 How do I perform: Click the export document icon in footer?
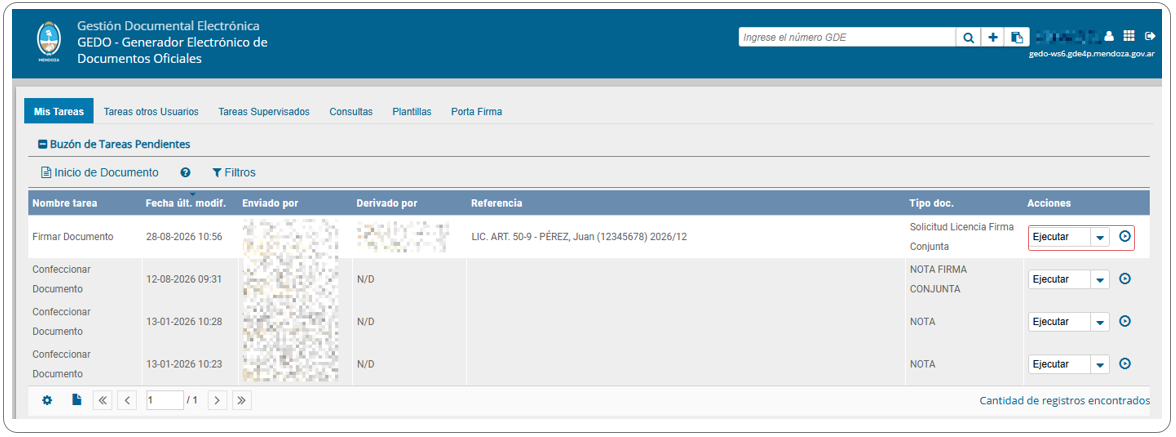(x=76, y=400)
